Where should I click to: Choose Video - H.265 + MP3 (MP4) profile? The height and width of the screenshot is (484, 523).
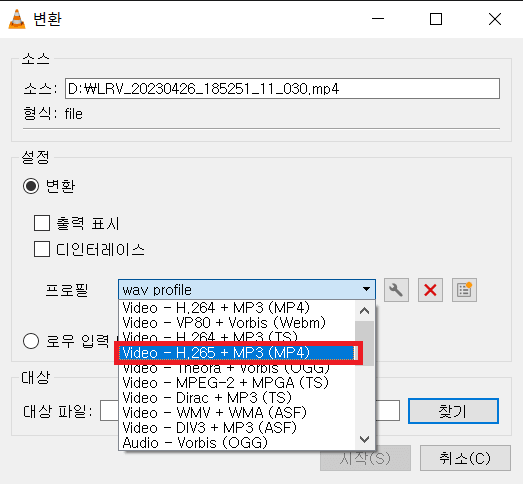237,353
